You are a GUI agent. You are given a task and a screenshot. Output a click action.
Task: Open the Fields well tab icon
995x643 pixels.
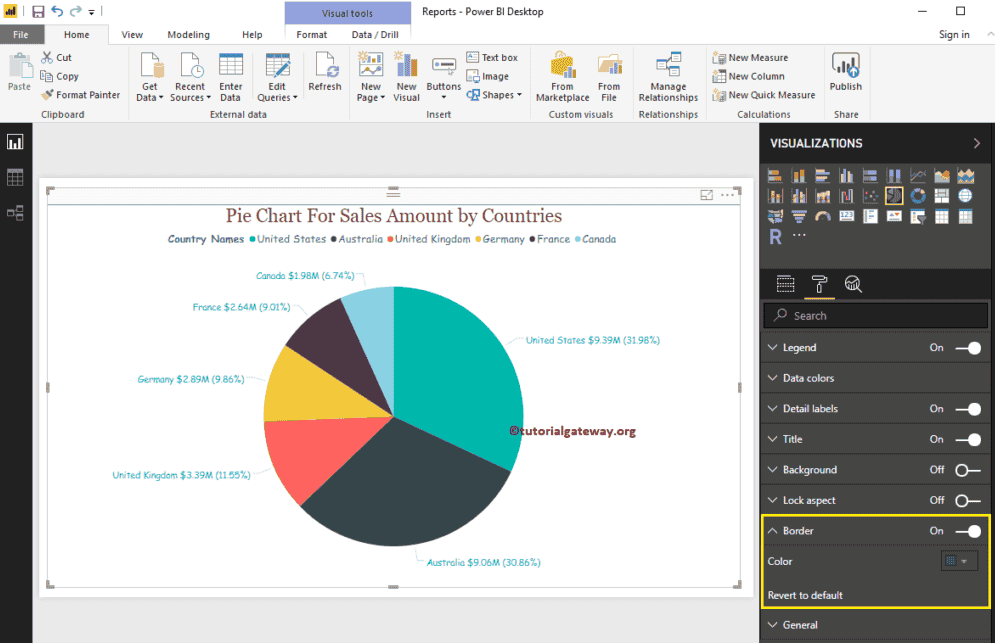pos(786,284)
